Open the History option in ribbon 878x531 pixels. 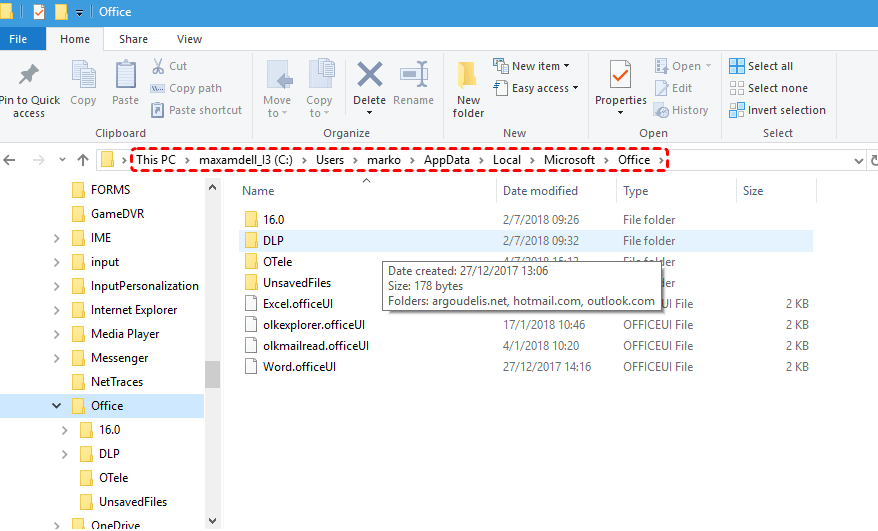point(681,110)
